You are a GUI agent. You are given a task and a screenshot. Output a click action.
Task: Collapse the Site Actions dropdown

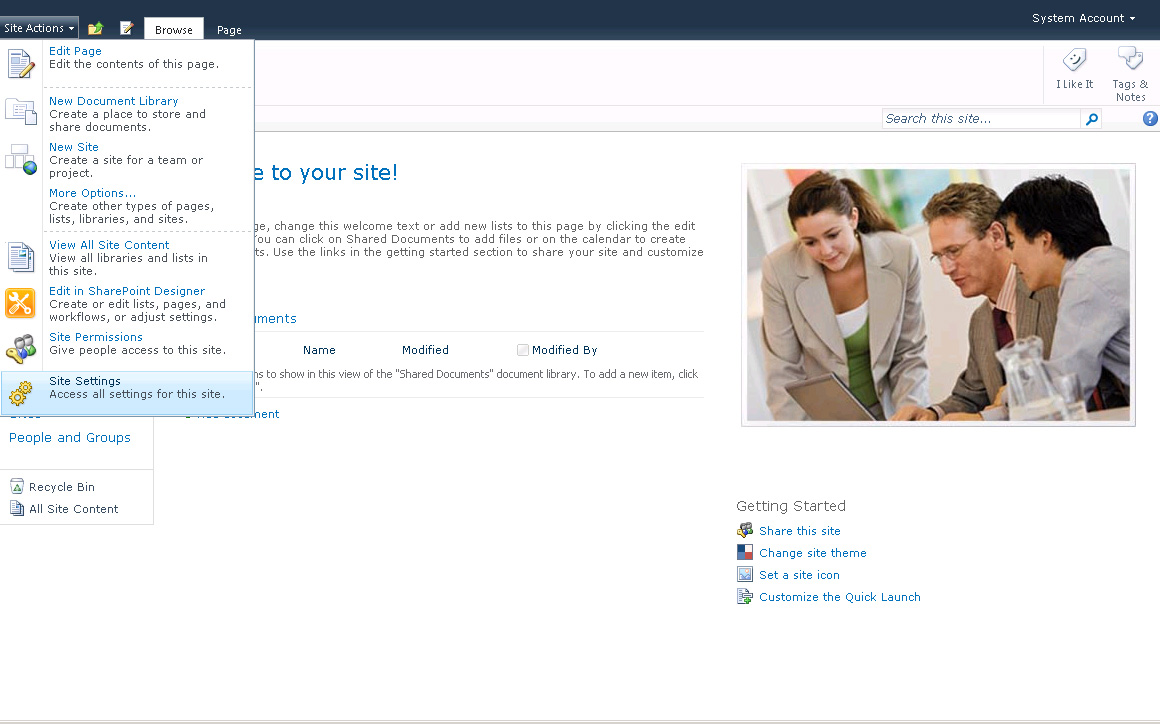pyautogui.click(x=39, y=28)
